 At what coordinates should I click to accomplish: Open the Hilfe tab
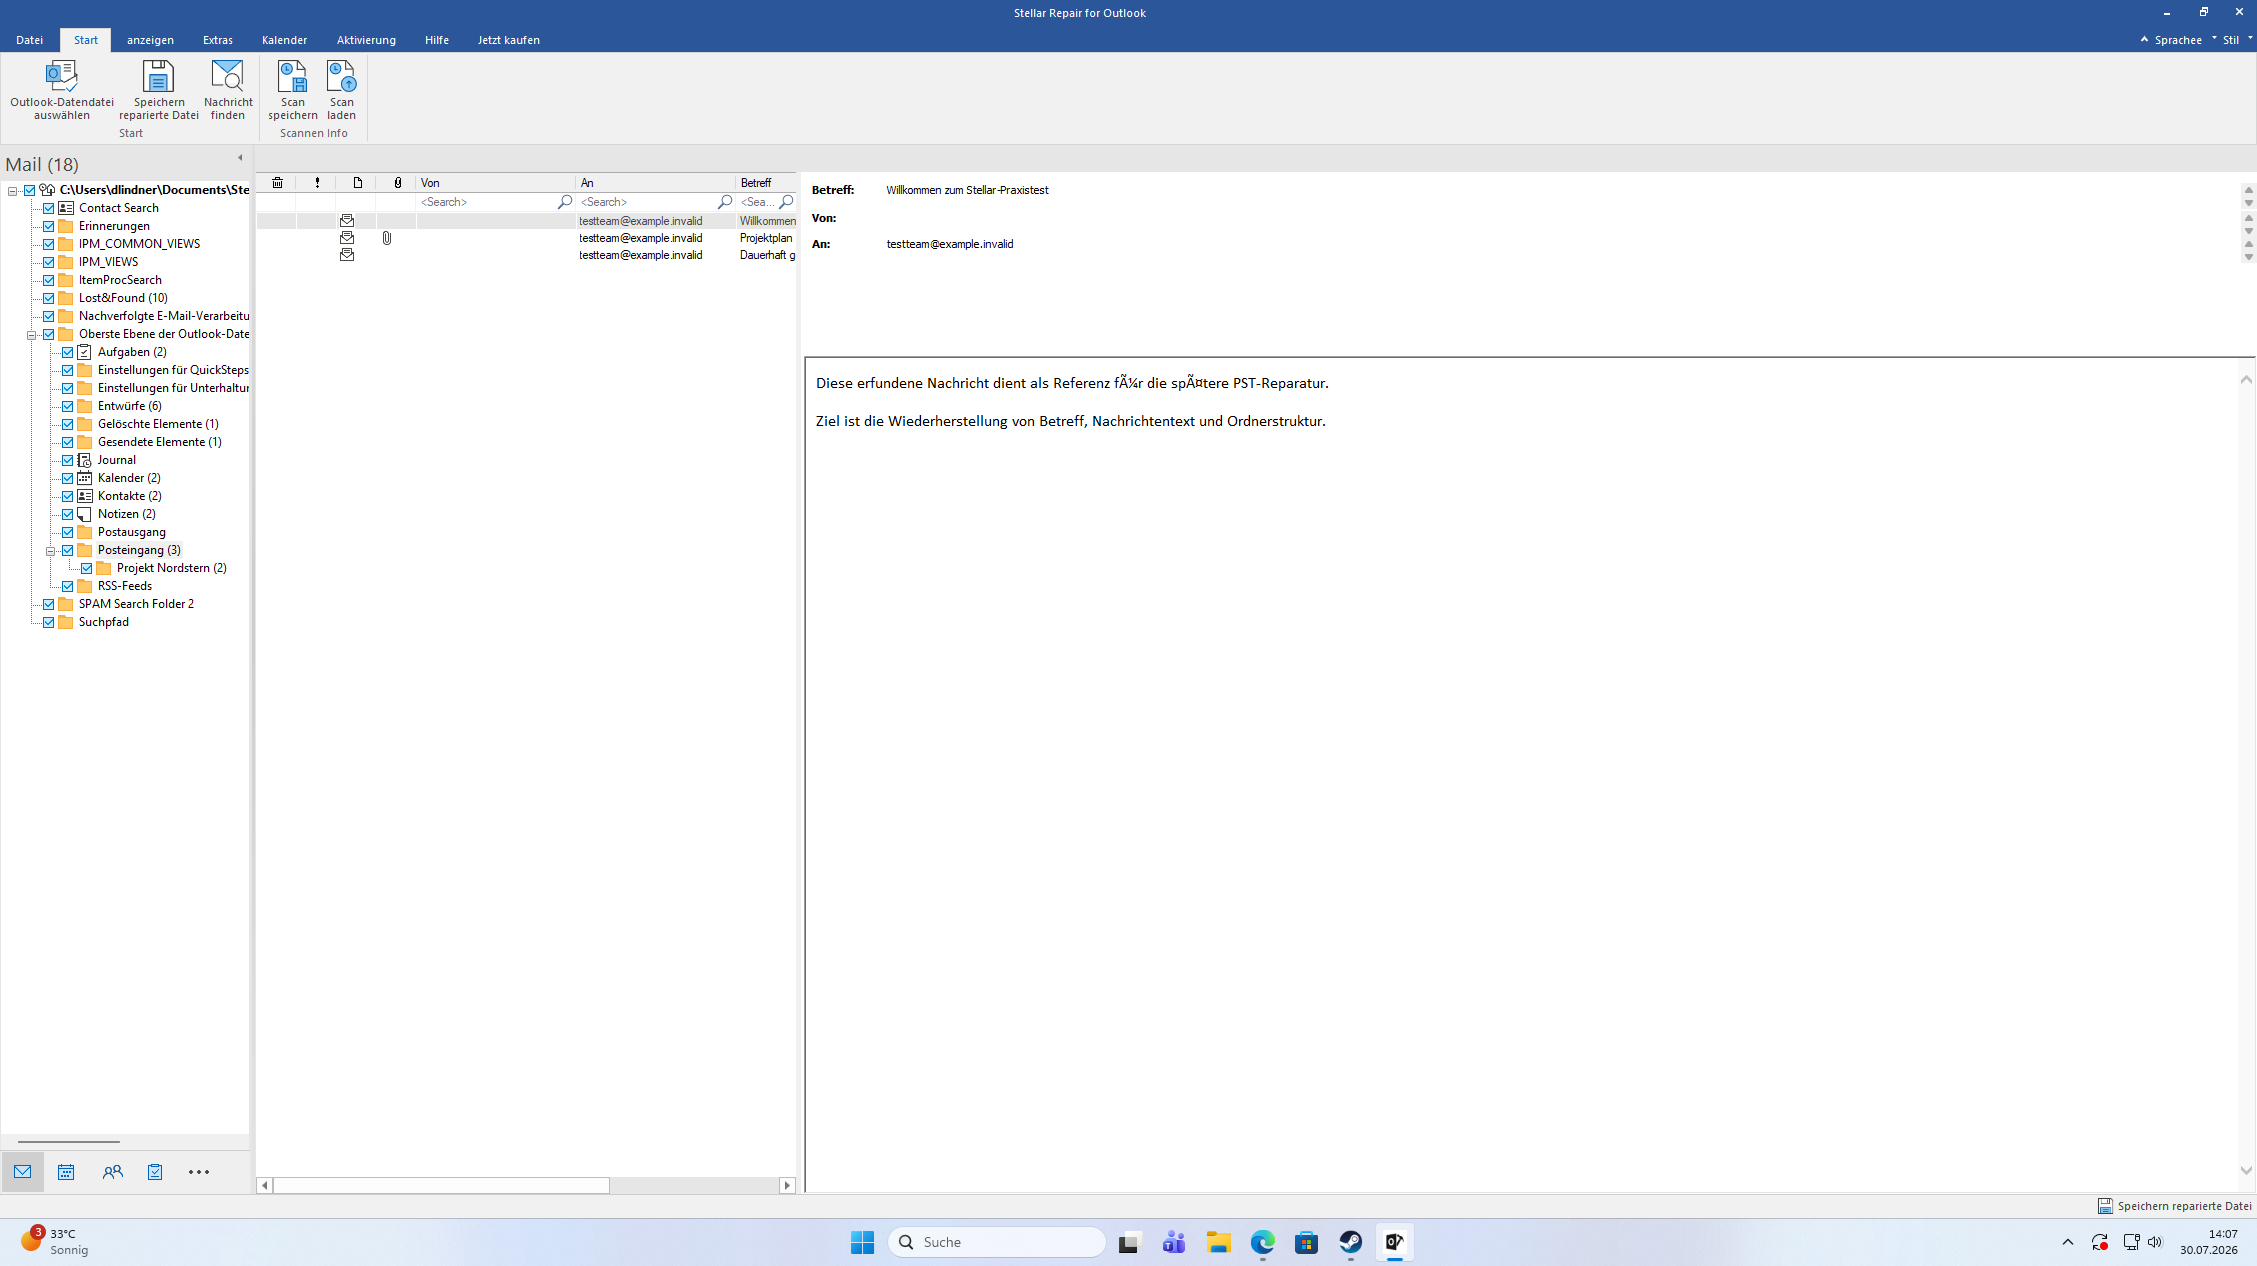tap(436, 40)
